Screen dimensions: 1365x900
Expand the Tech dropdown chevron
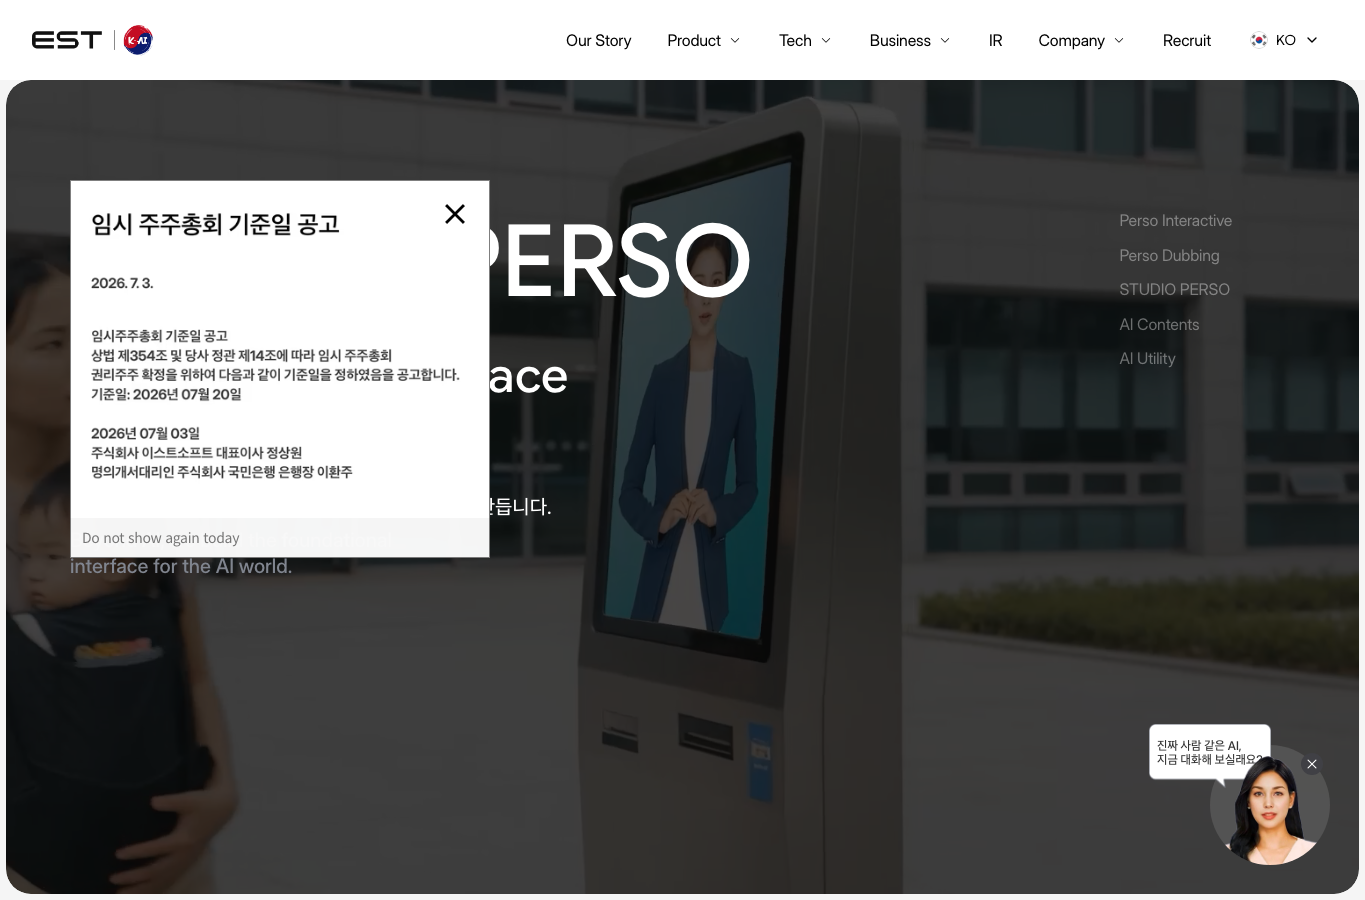[826, 40]
